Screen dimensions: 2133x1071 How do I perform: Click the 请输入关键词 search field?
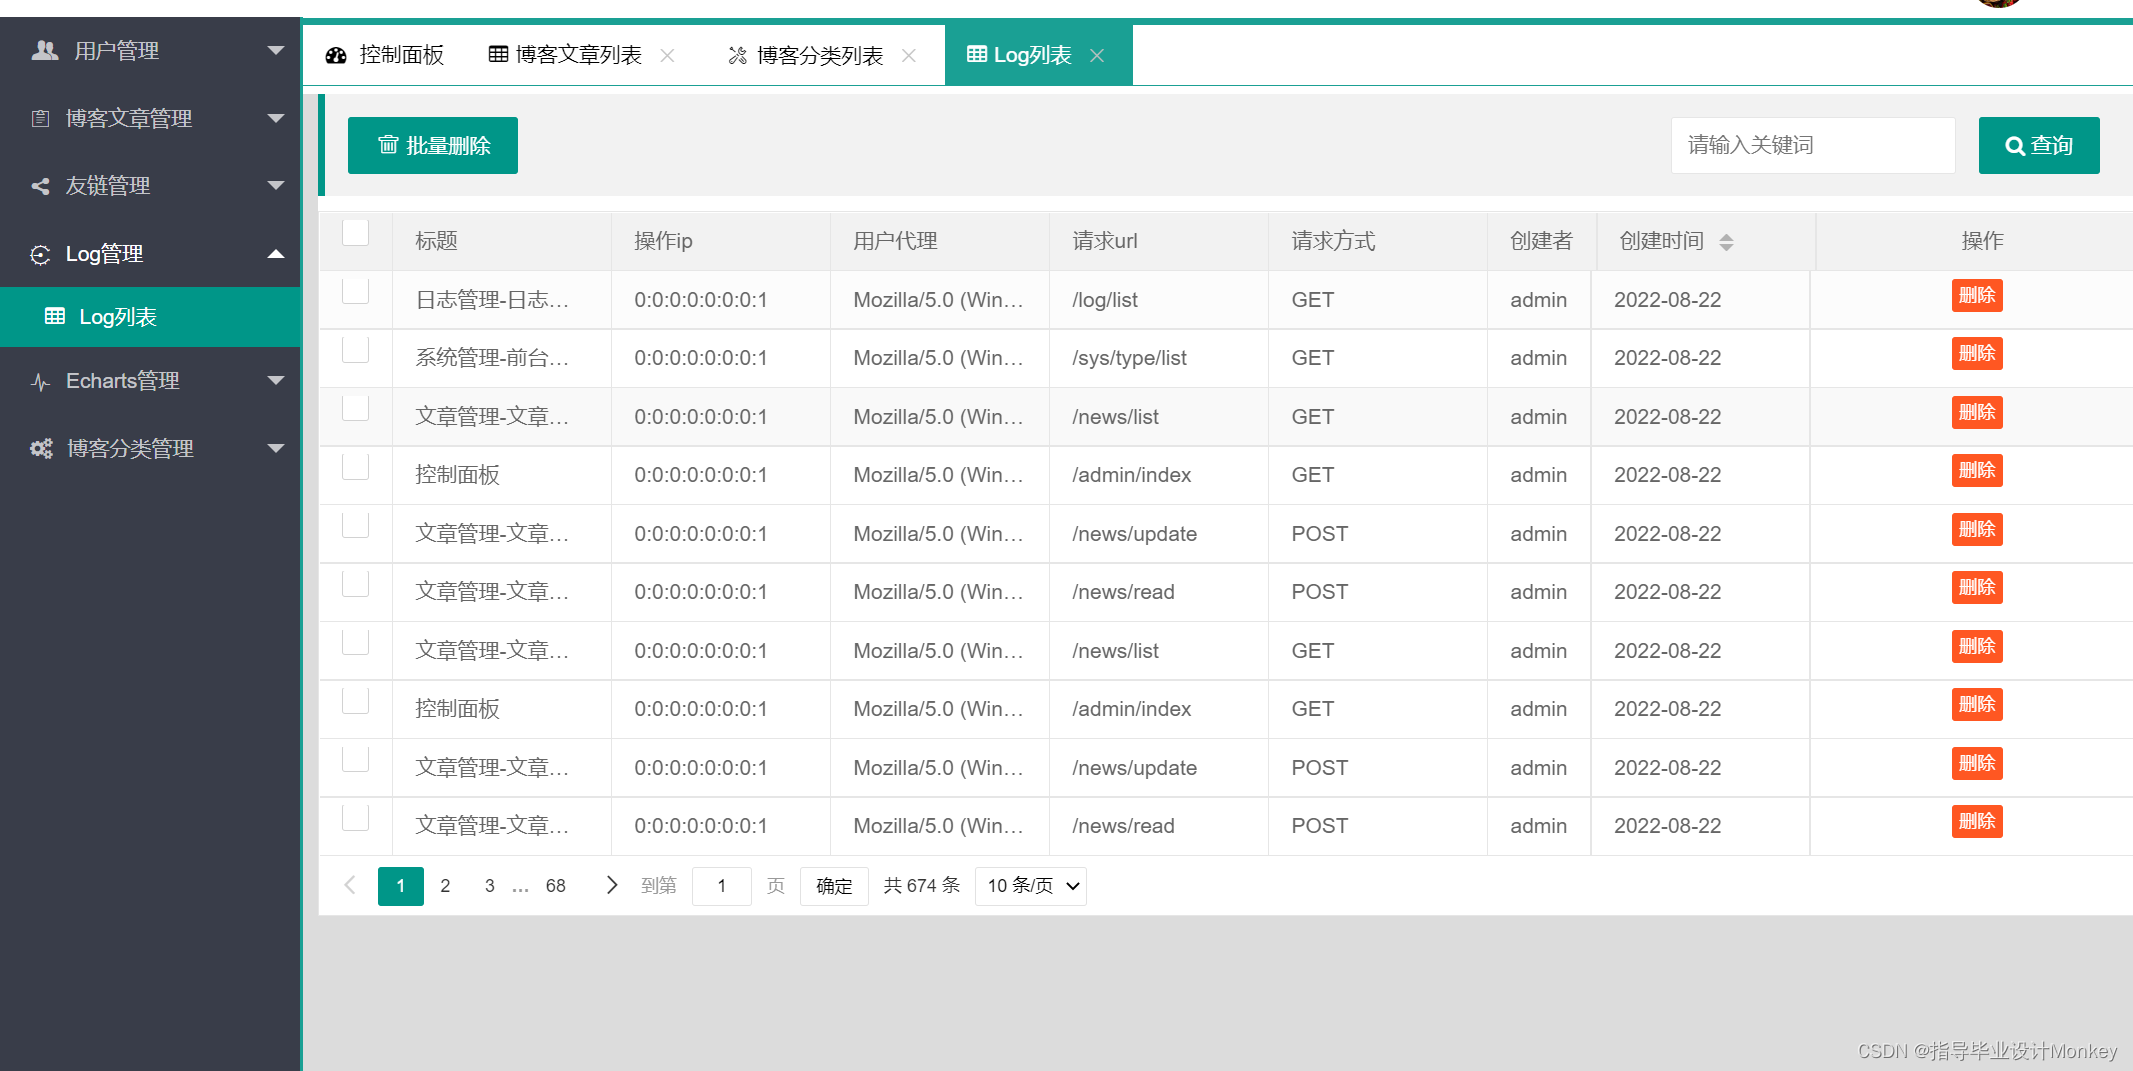click(1813, 146)
